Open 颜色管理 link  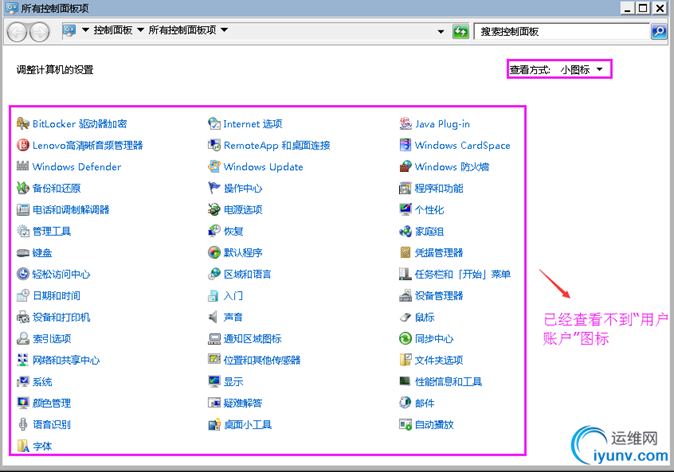(52, 403)
